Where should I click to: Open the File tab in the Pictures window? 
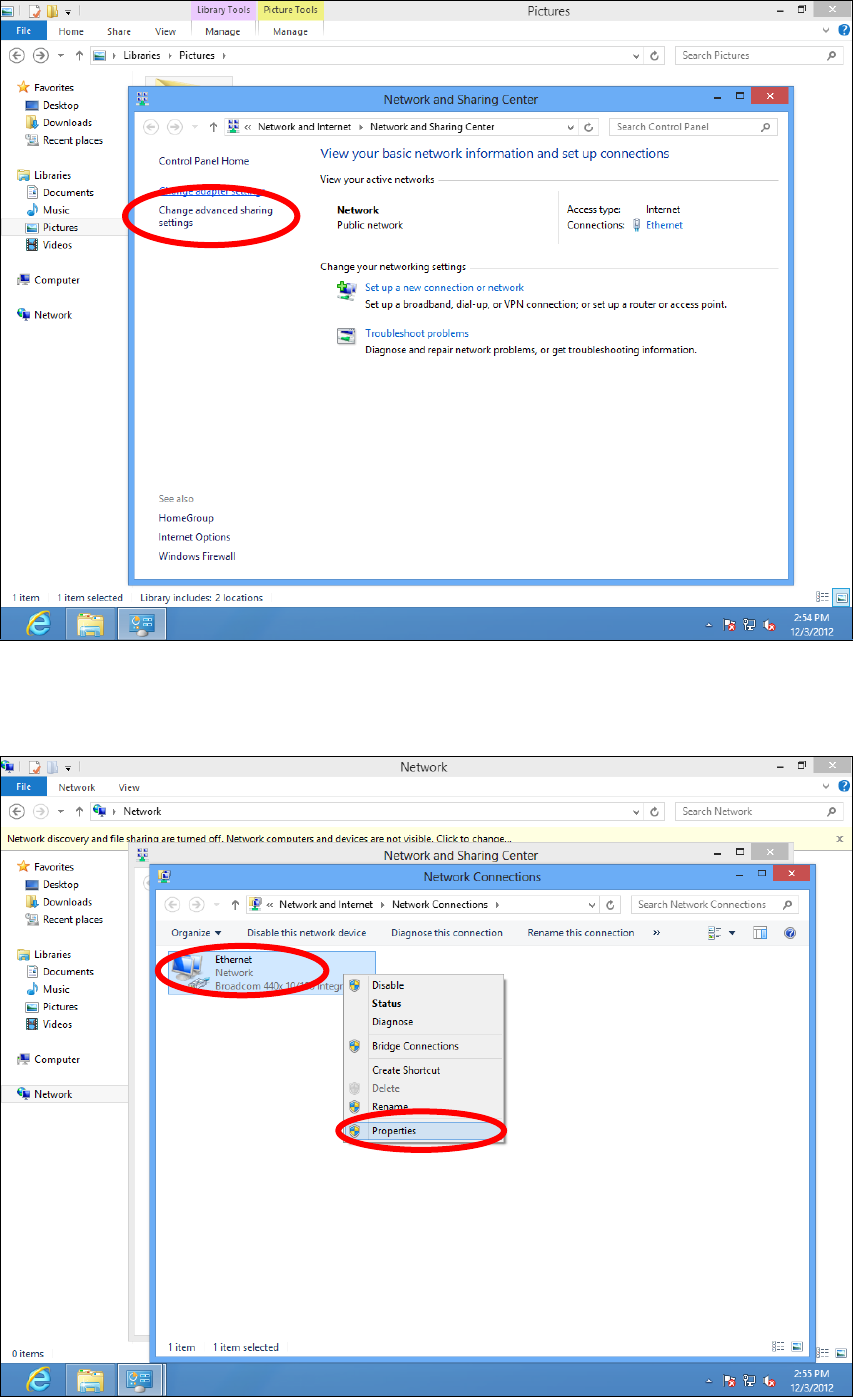[25, 32]
